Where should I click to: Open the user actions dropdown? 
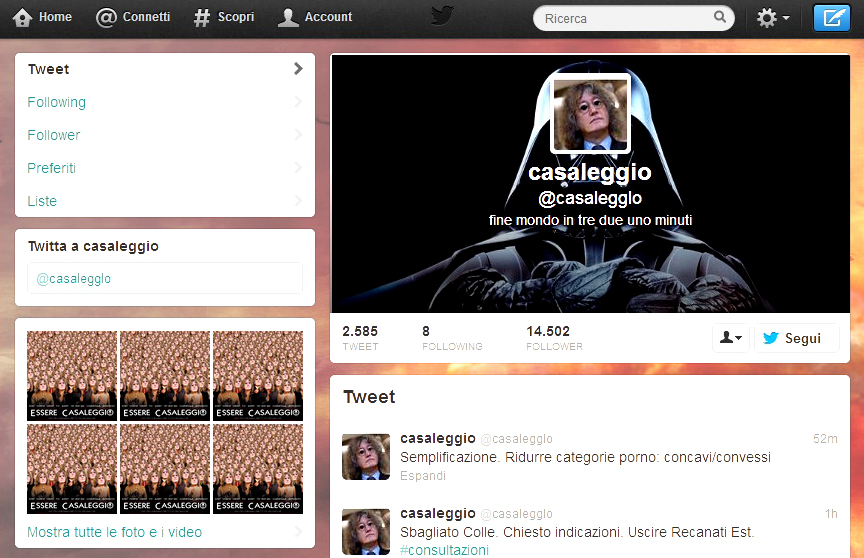click(x=731, y=338)
